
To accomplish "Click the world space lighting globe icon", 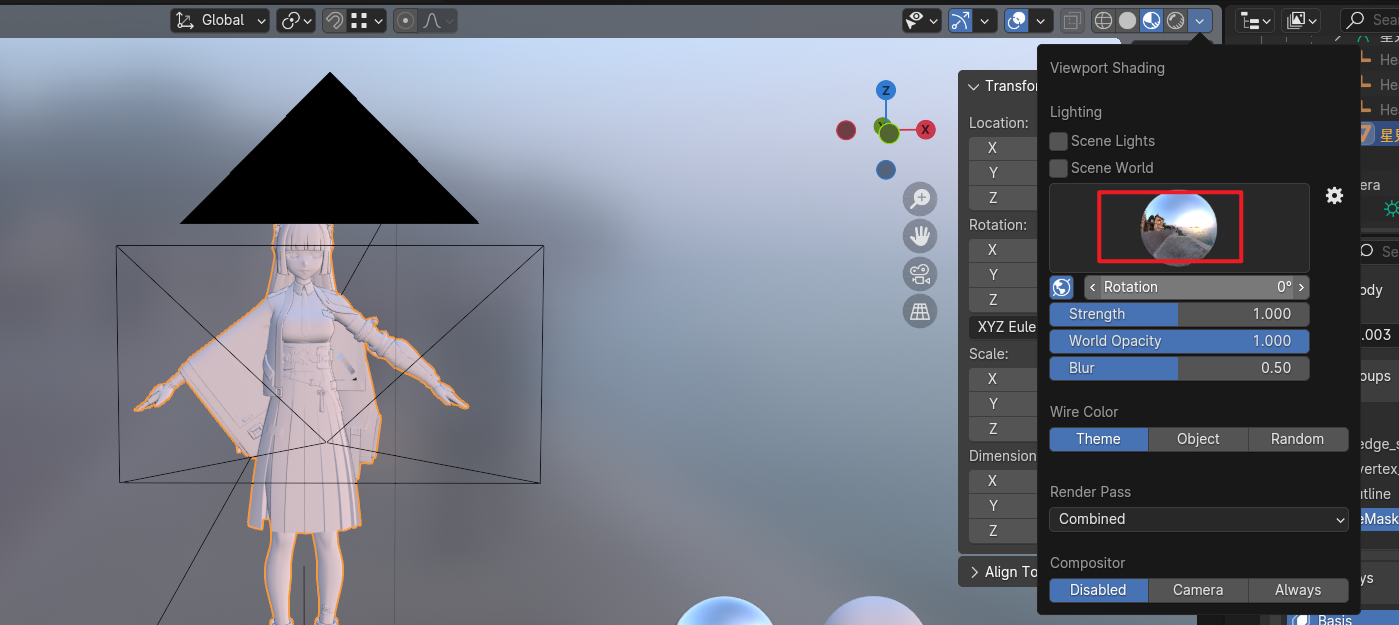I will 1061,288.
